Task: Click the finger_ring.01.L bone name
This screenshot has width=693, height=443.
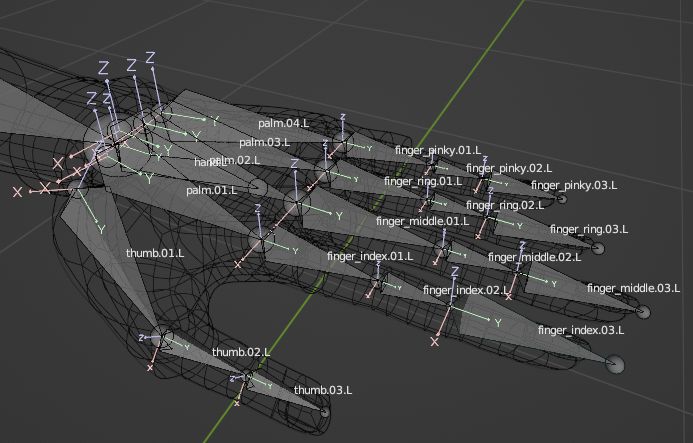Action: point(423,181)
